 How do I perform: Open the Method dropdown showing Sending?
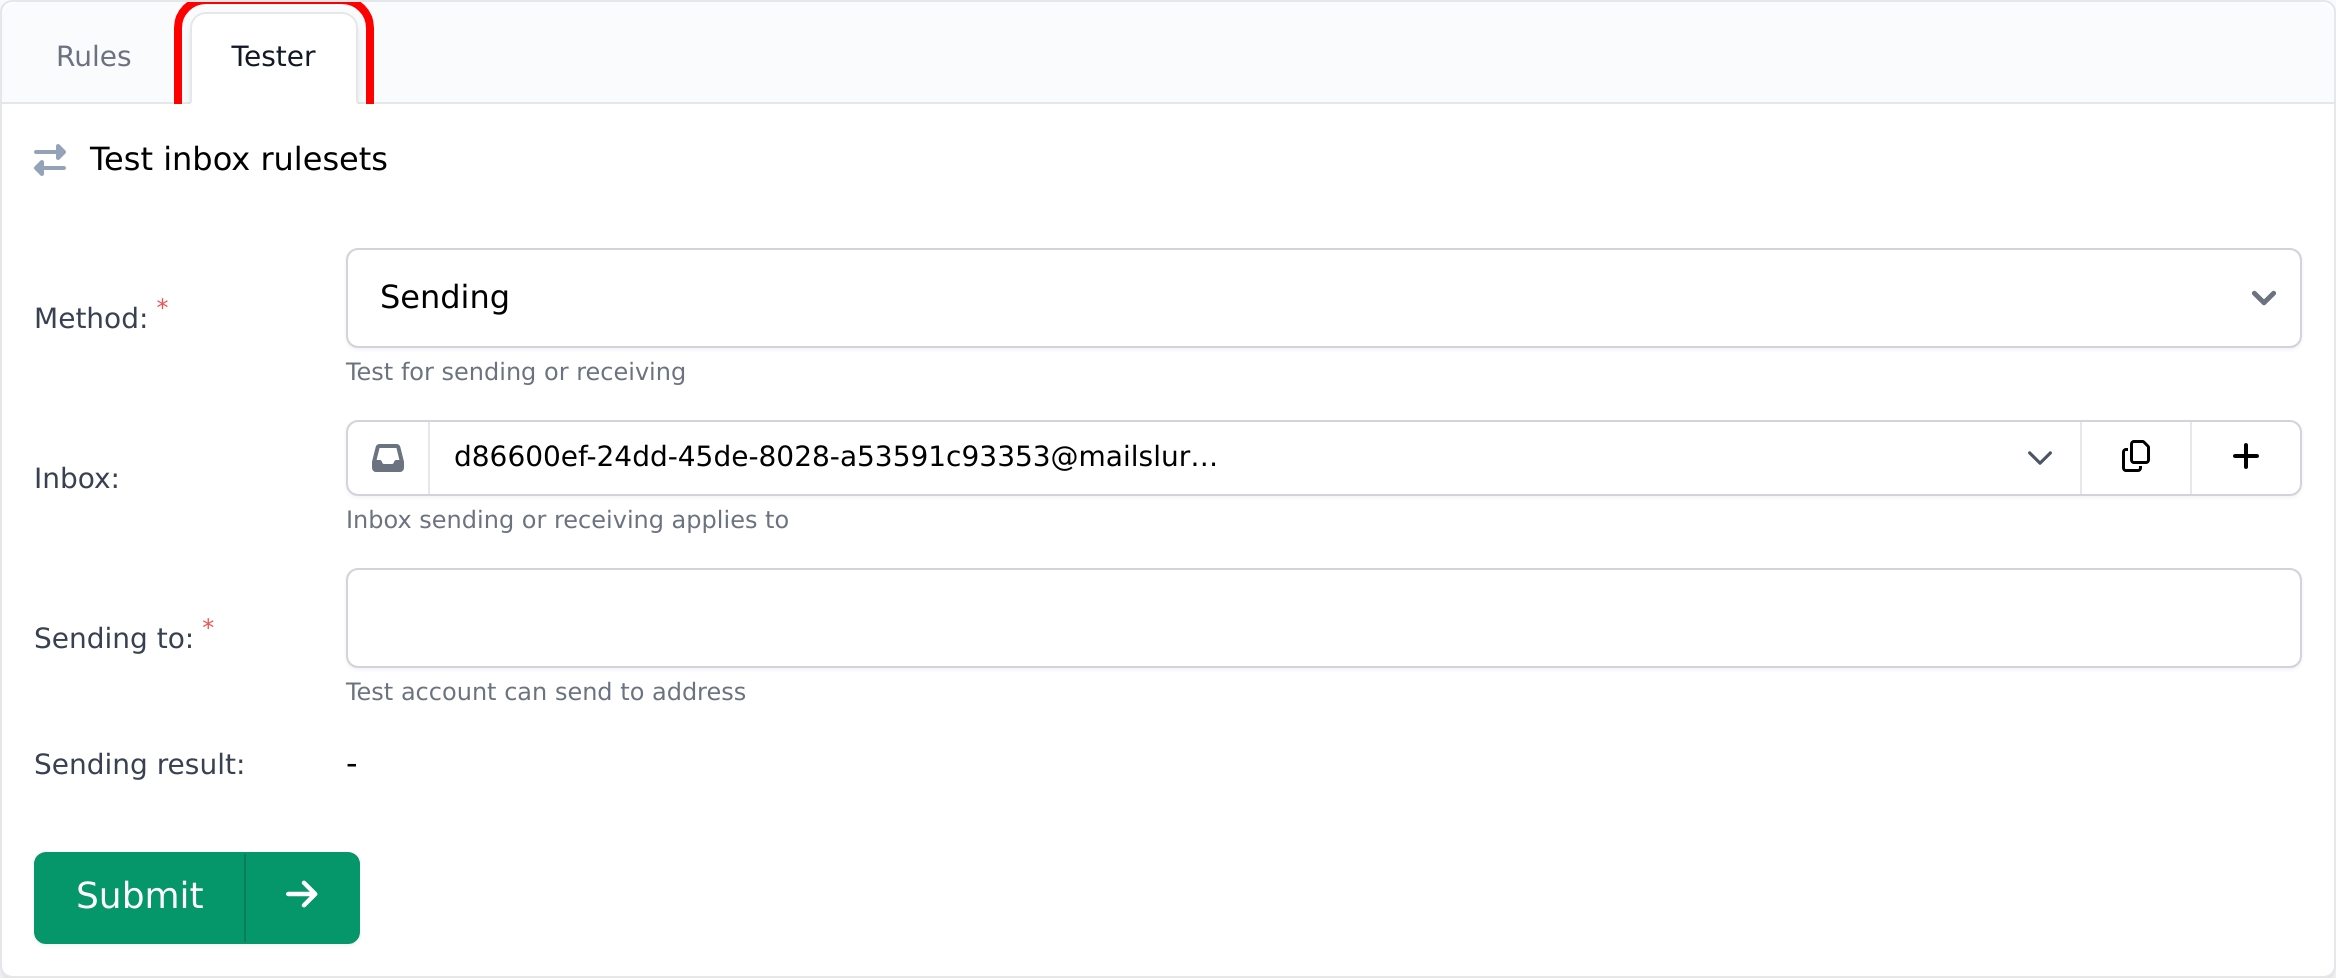[x=1323, y=298]
